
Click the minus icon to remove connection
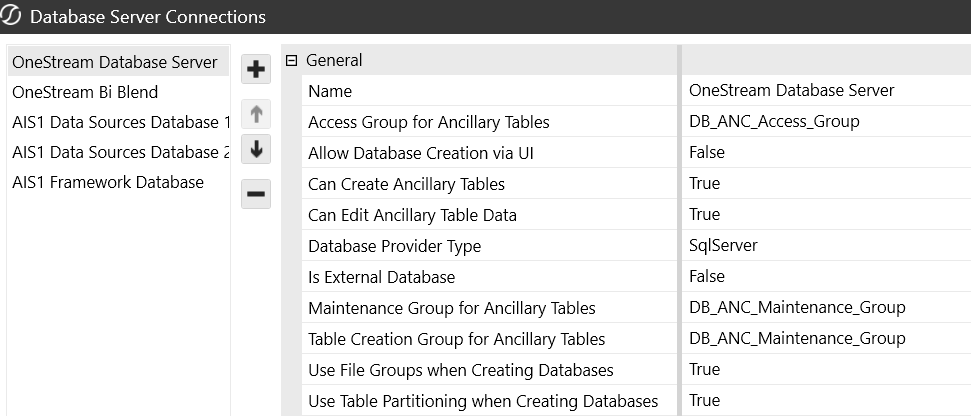256,194
